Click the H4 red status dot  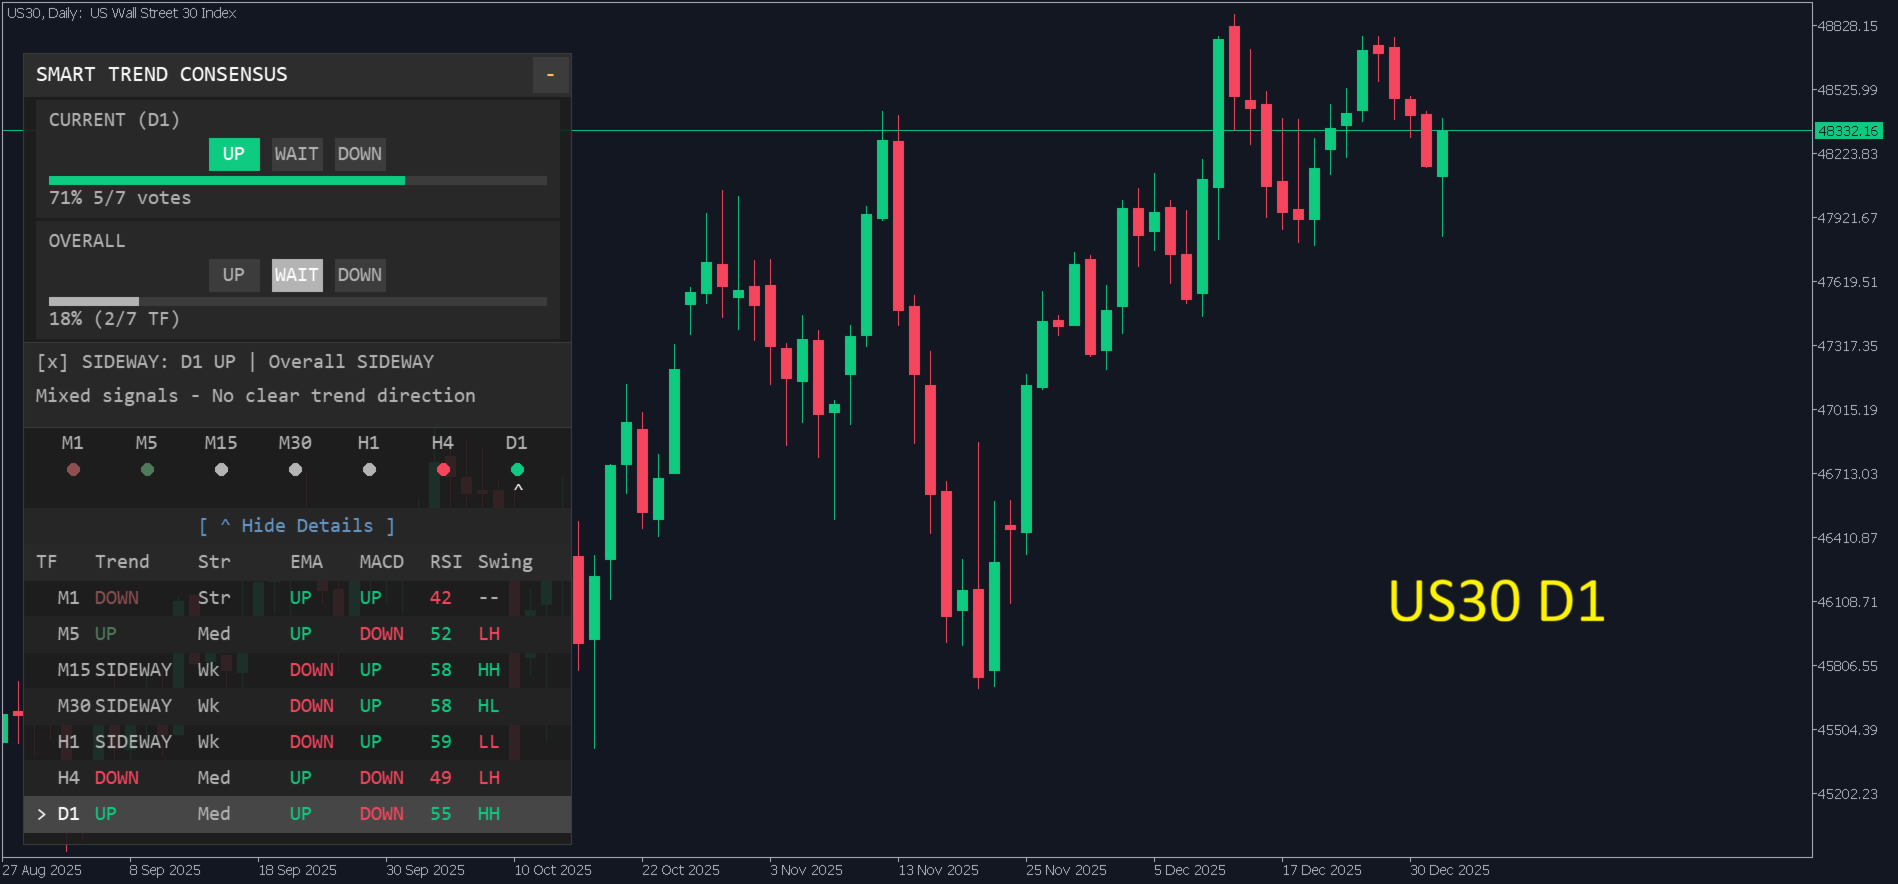click(443, 469)
